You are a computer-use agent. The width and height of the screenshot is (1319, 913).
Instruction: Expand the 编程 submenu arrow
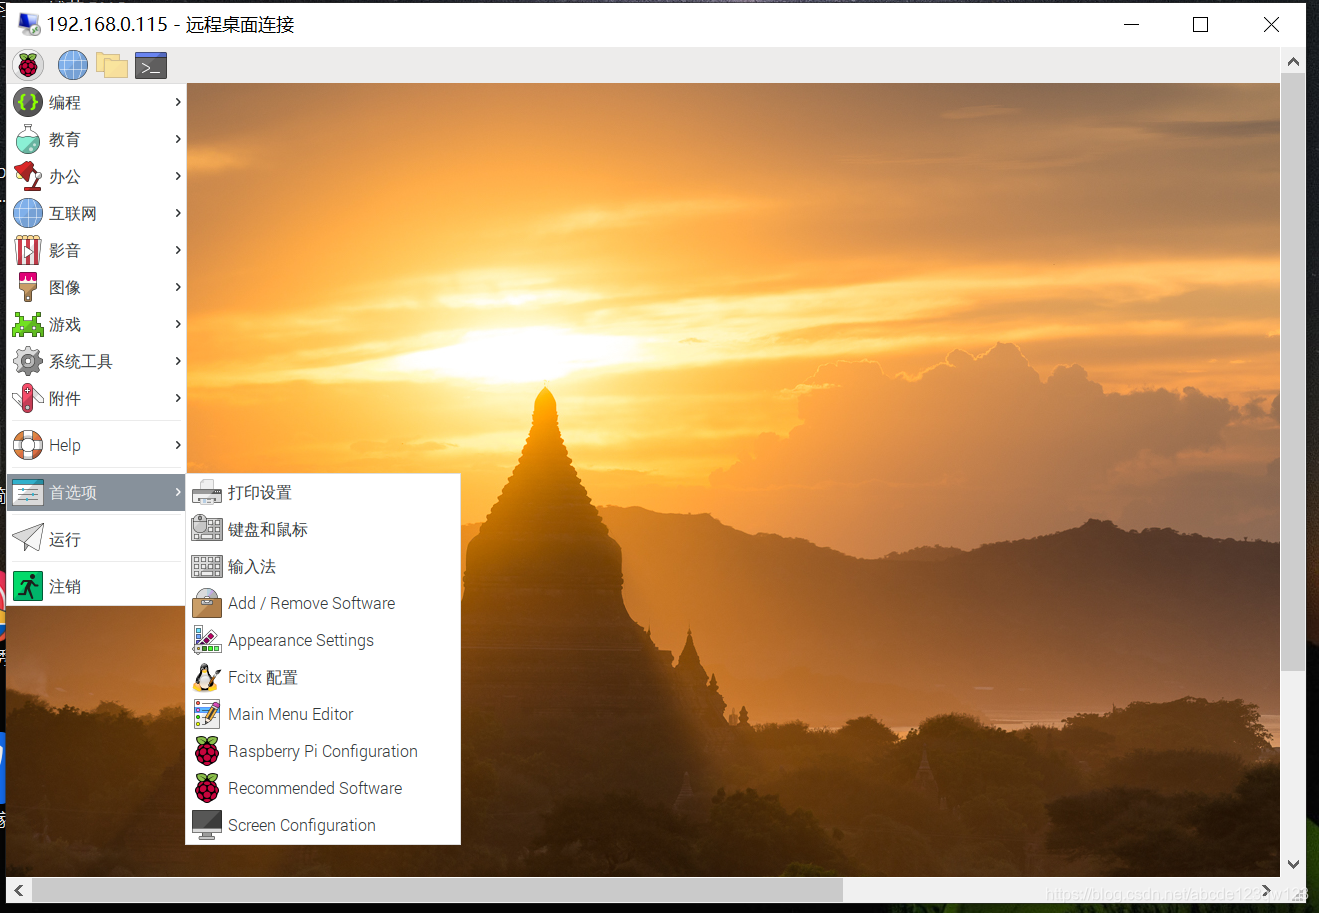pyautogui.click(x=178, y=102)
